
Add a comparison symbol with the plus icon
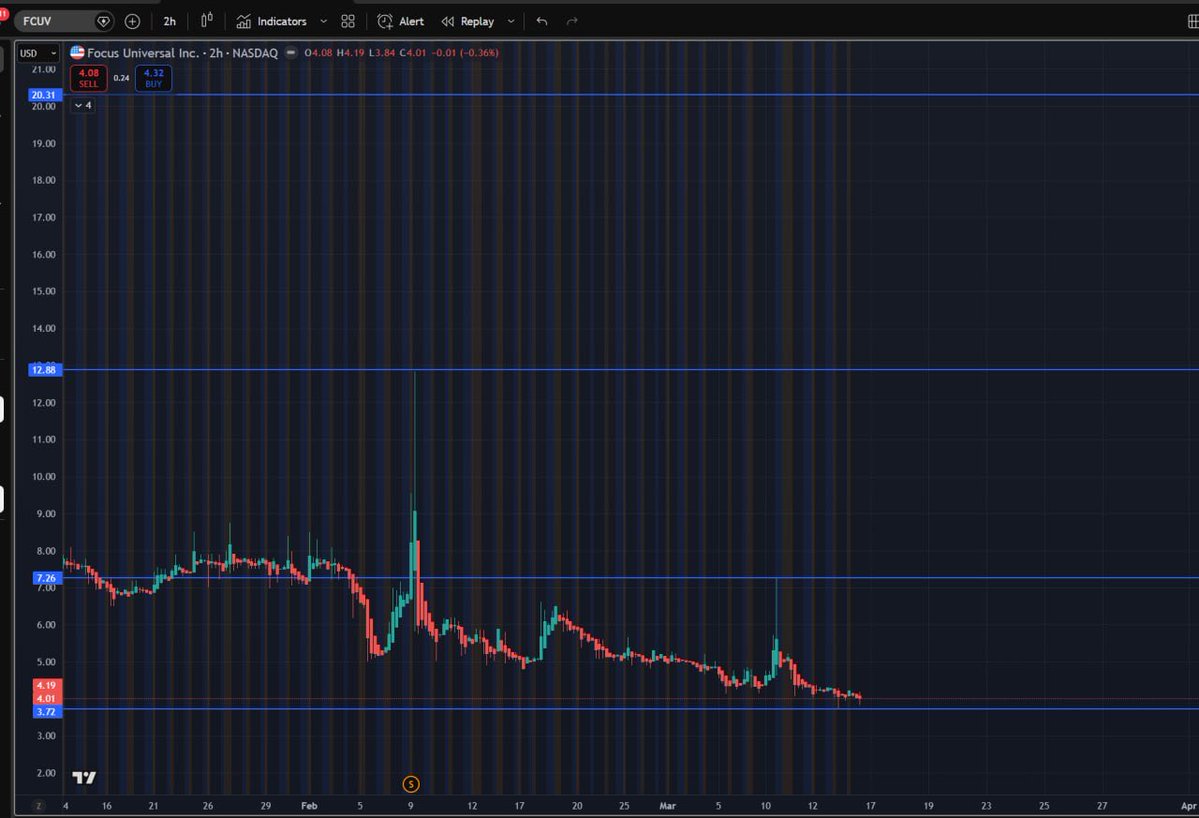coord(131,21)
